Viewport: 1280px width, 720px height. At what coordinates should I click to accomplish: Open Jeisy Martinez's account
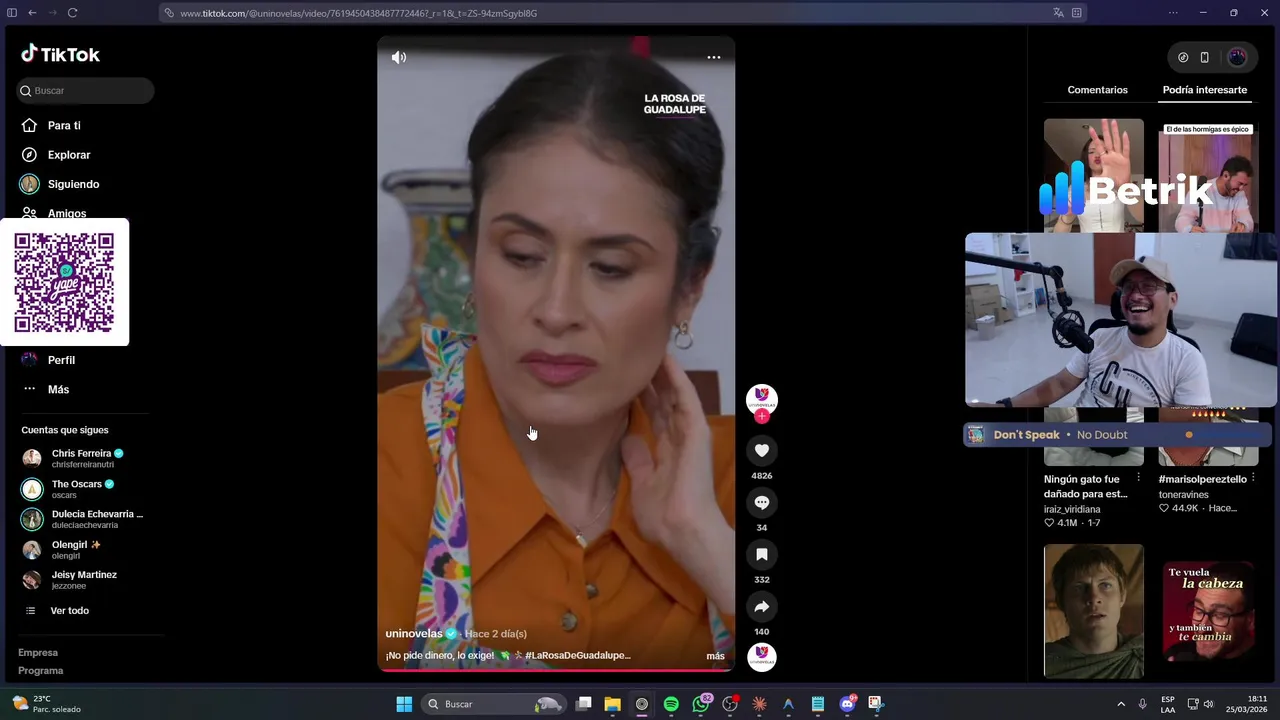click(x=85, y=580)
